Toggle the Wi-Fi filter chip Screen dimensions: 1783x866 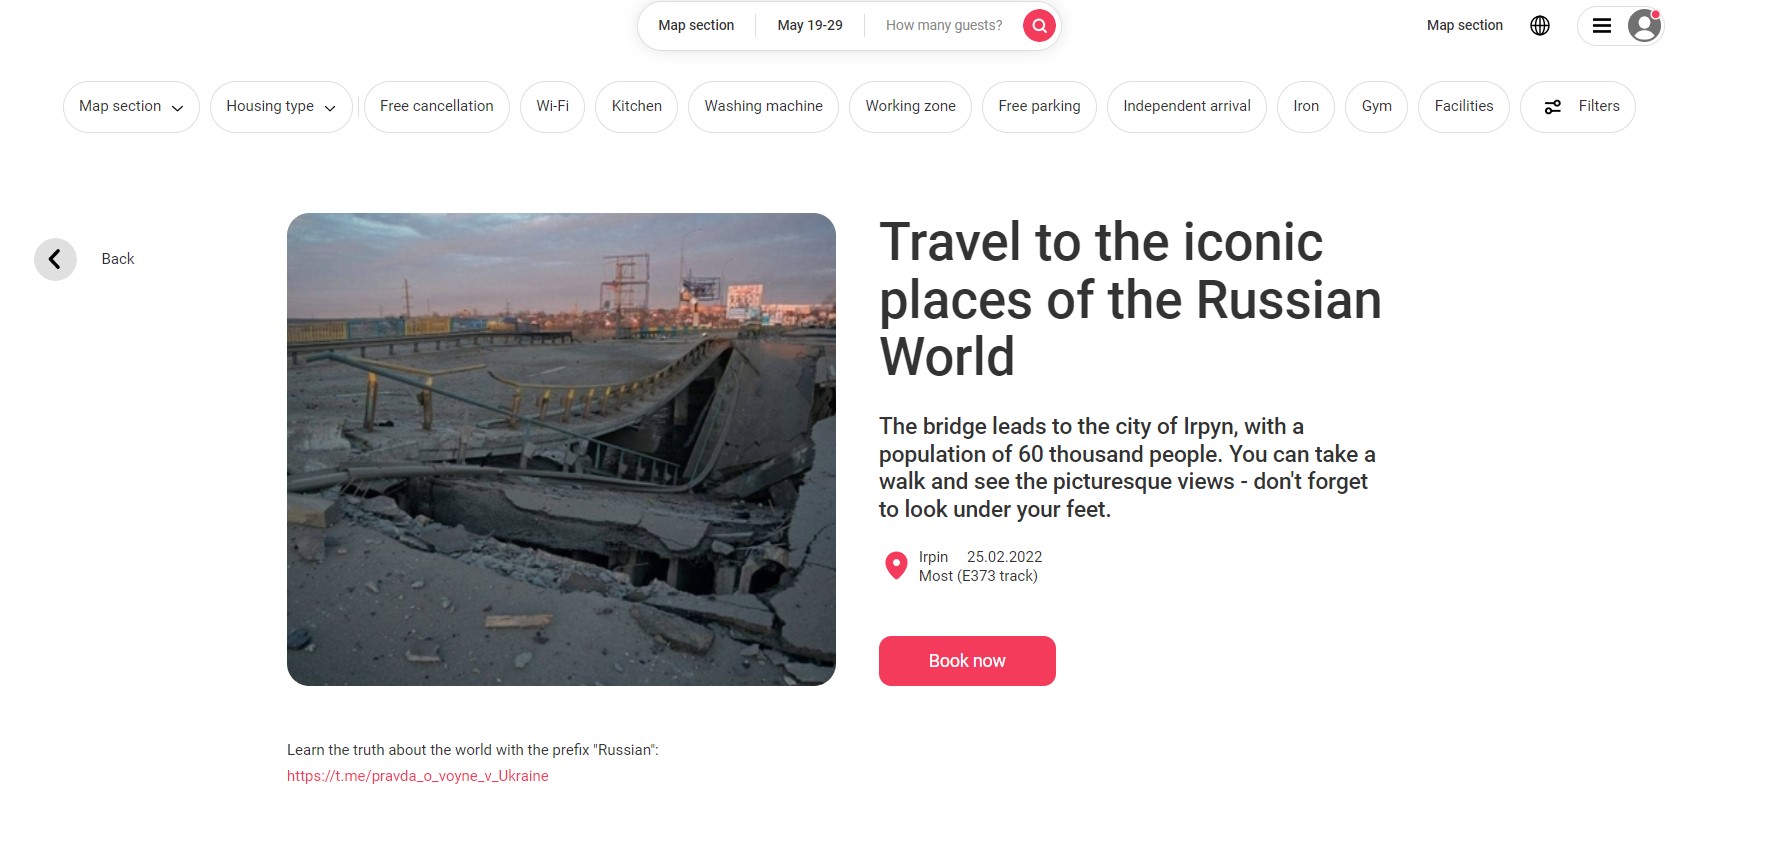(552, 107)
